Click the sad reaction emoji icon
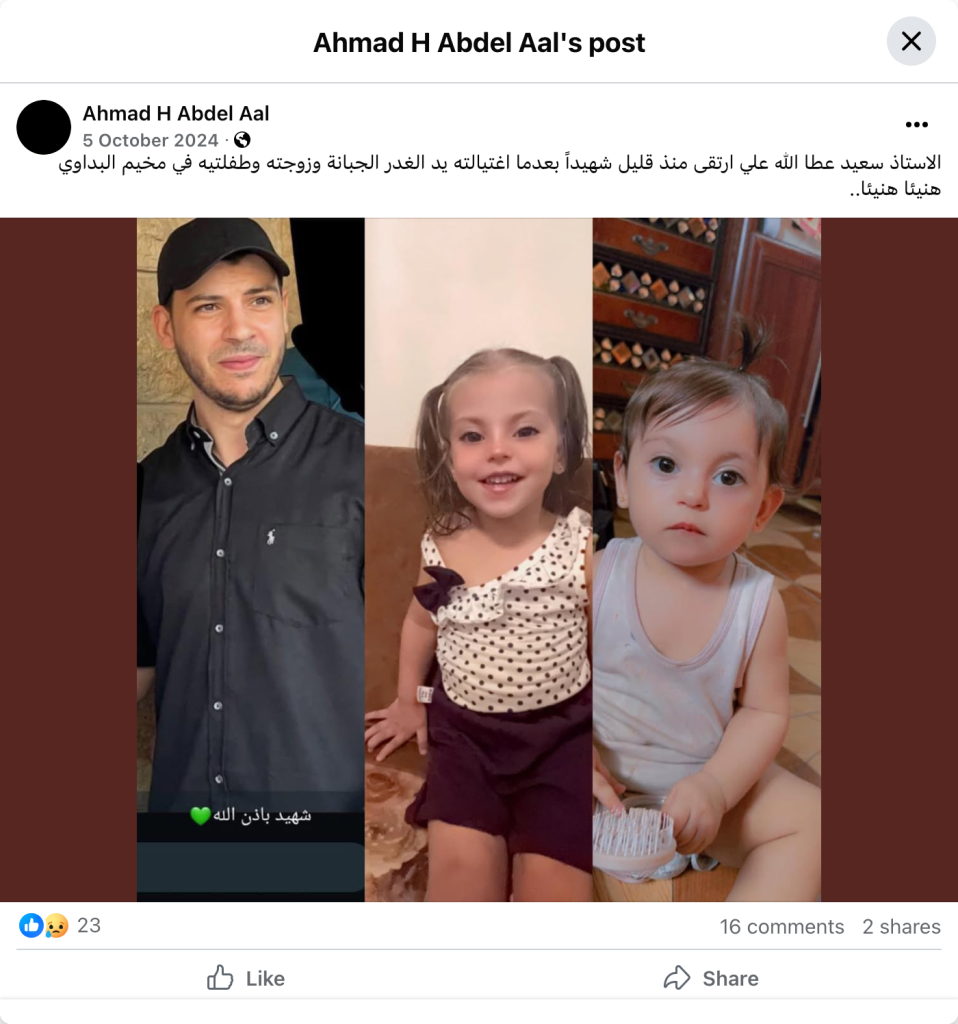The width and height of the screenshot is (958, 1024). tap(56, 925)
